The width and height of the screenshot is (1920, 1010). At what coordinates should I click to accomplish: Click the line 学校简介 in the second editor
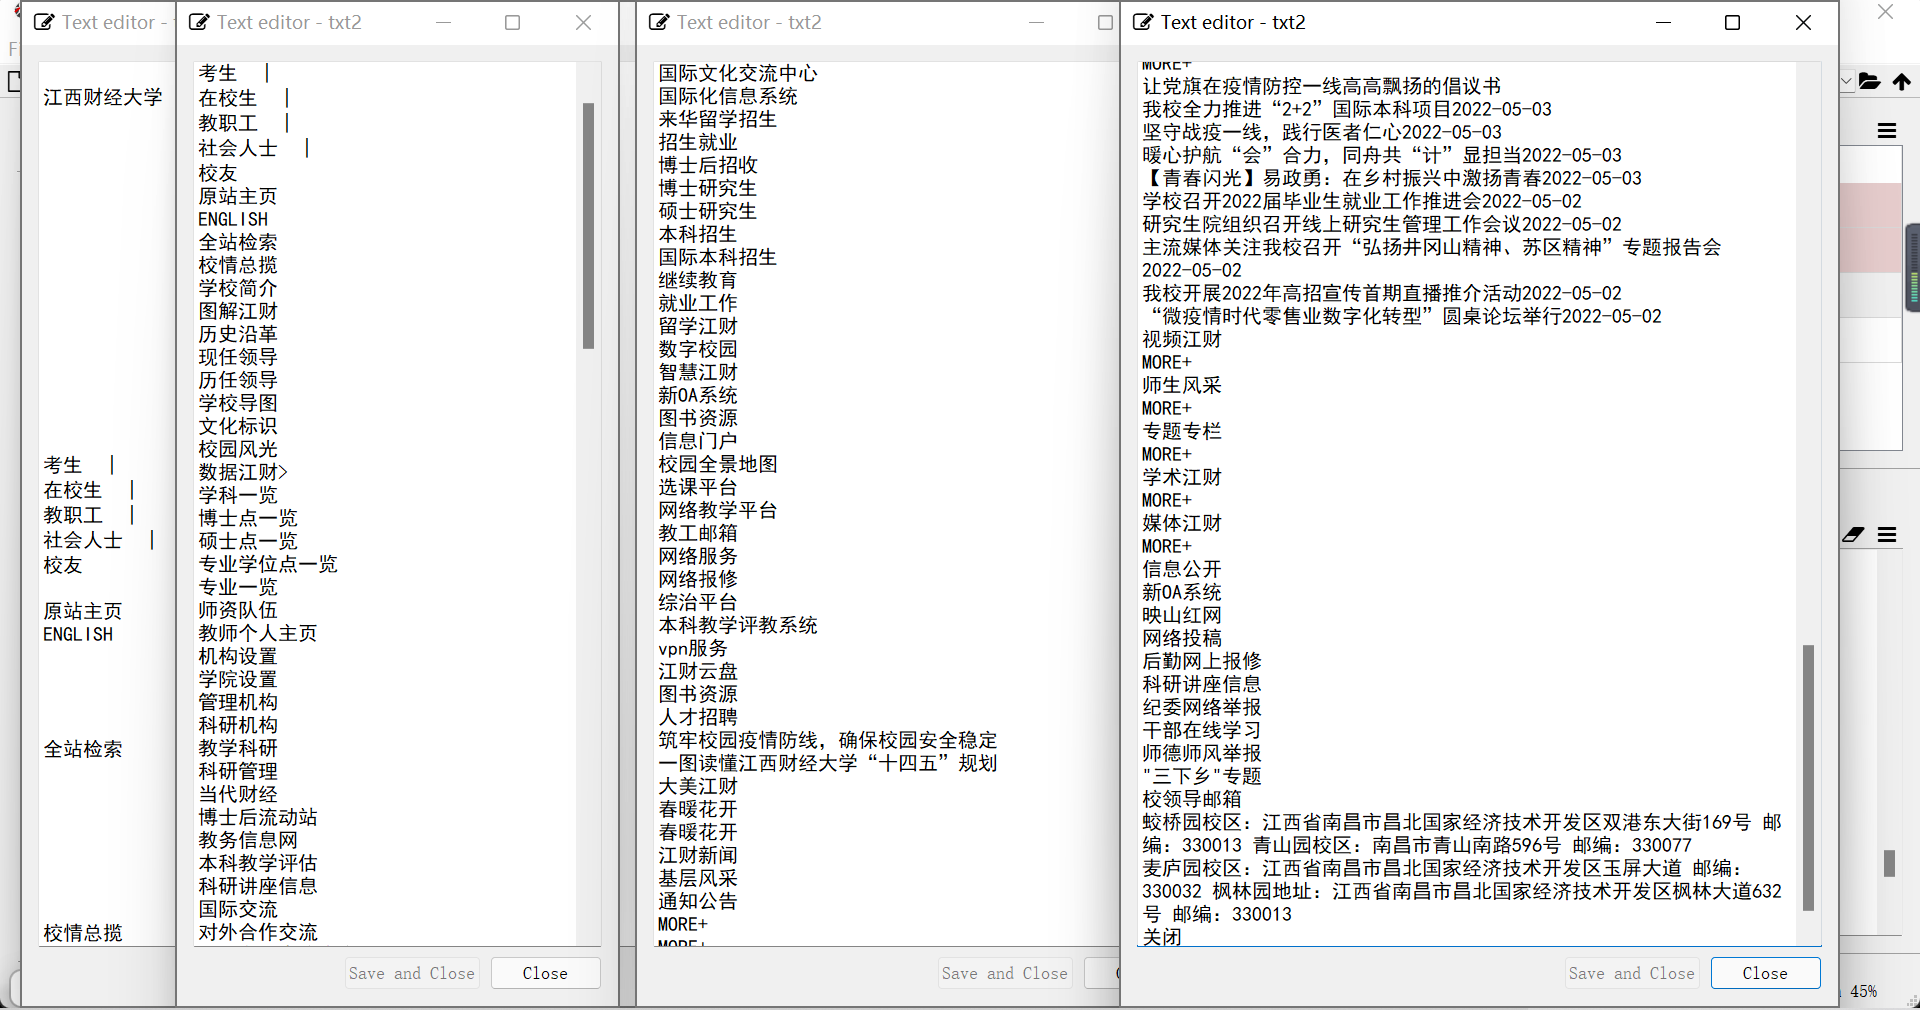[x=238, y=288]
